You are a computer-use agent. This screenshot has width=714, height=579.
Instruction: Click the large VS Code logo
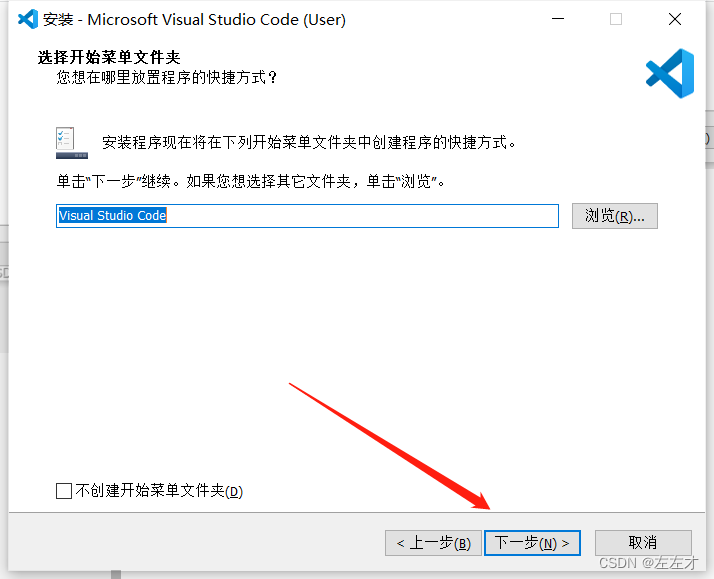pyautogui.click(x=670, y=73)
